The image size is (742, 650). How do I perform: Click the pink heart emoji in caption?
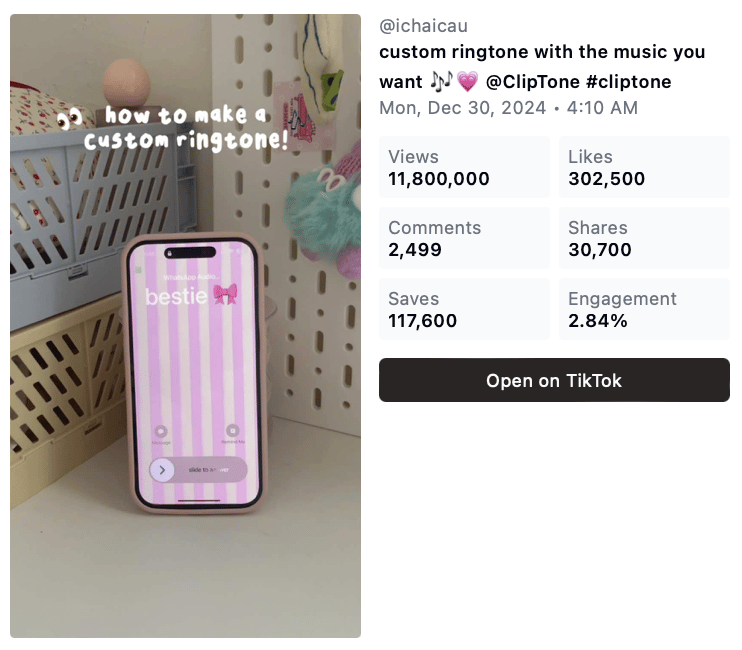pos(468,82)
